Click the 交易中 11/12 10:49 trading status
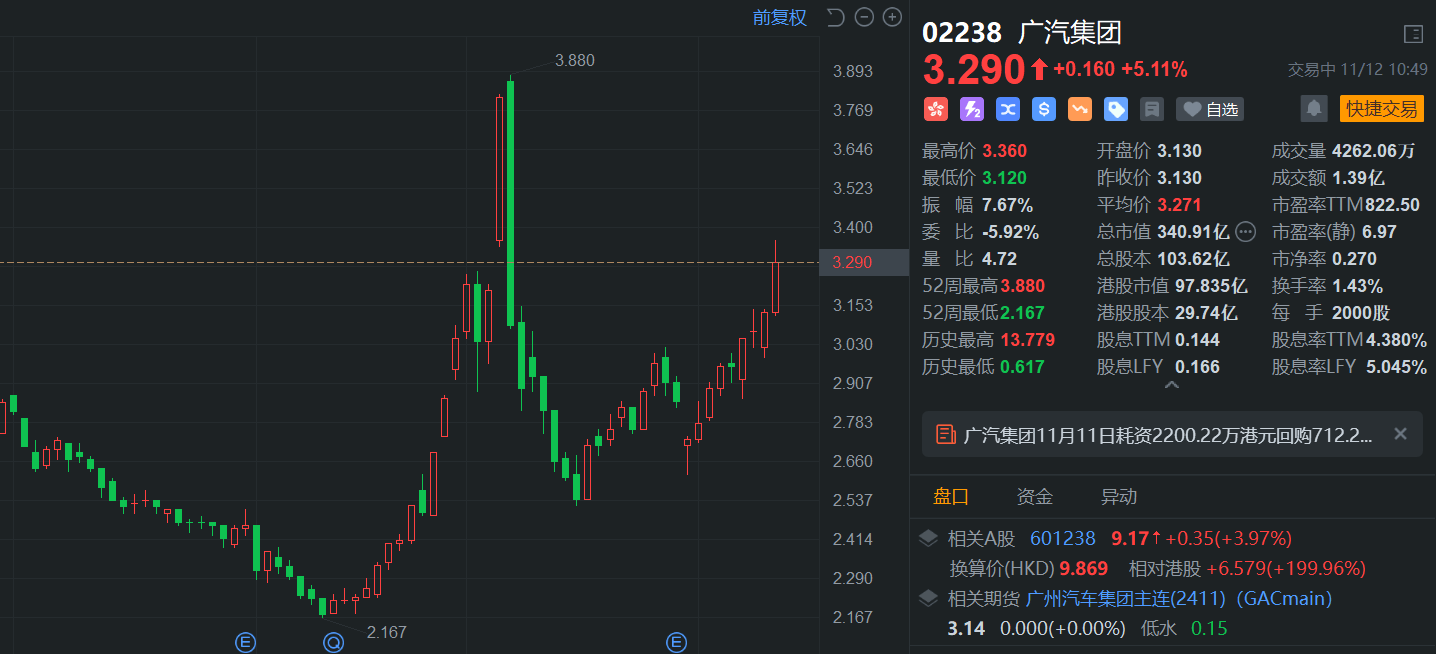This screenshot has width=1436, height=654. 1357,70
